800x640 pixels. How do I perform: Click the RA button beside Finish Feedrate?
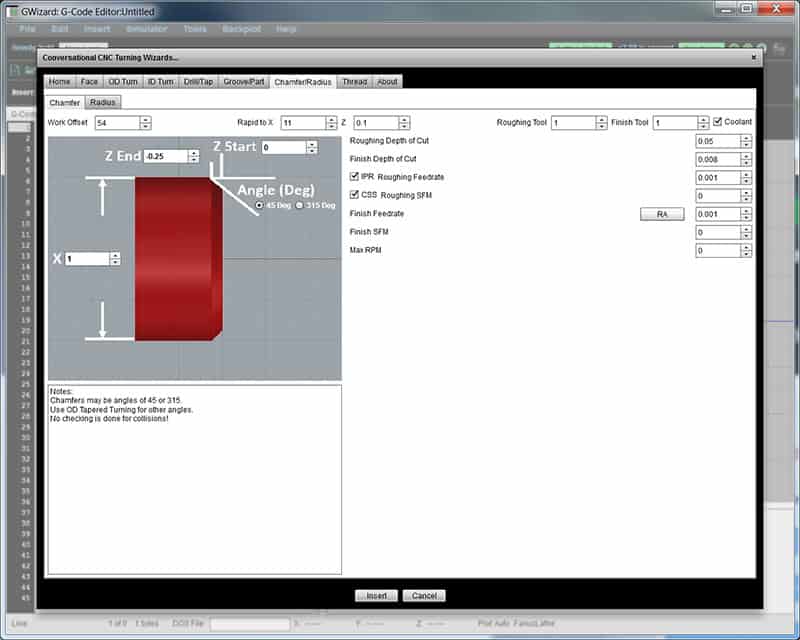tap(662, 213)
